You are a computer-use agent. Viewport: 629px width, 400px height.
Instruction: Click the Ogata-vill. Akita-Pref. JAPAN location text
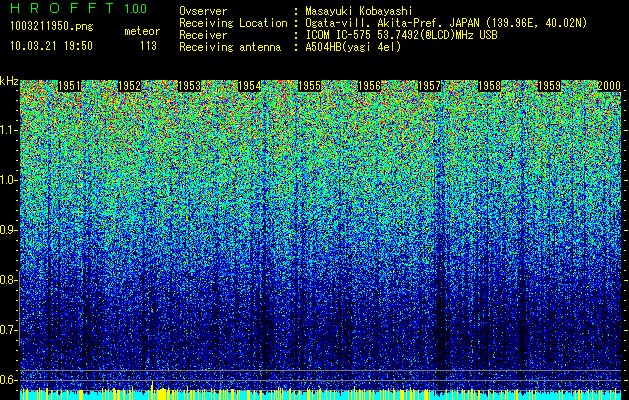tap(446, 23)
